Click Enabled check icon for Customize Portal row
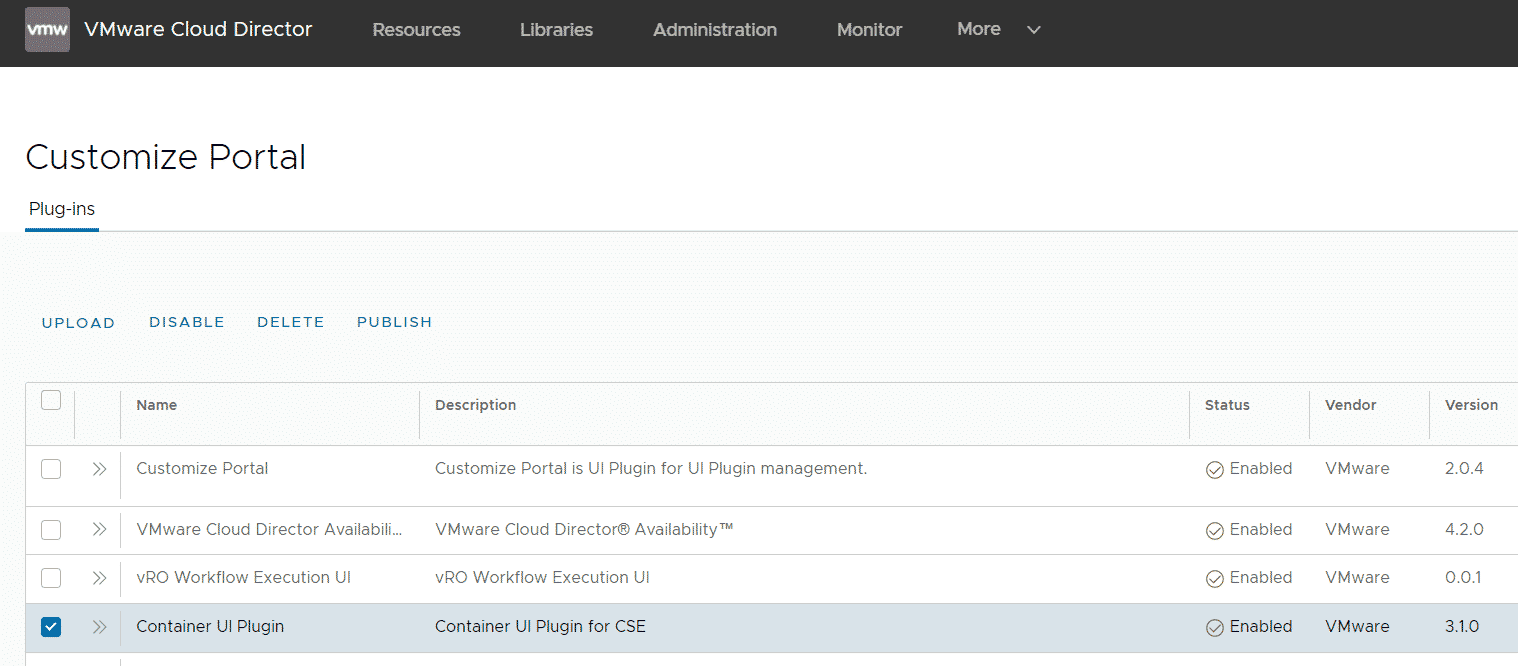The width and height of the screenshot is (1518, 666). [x=1215, y=470]
